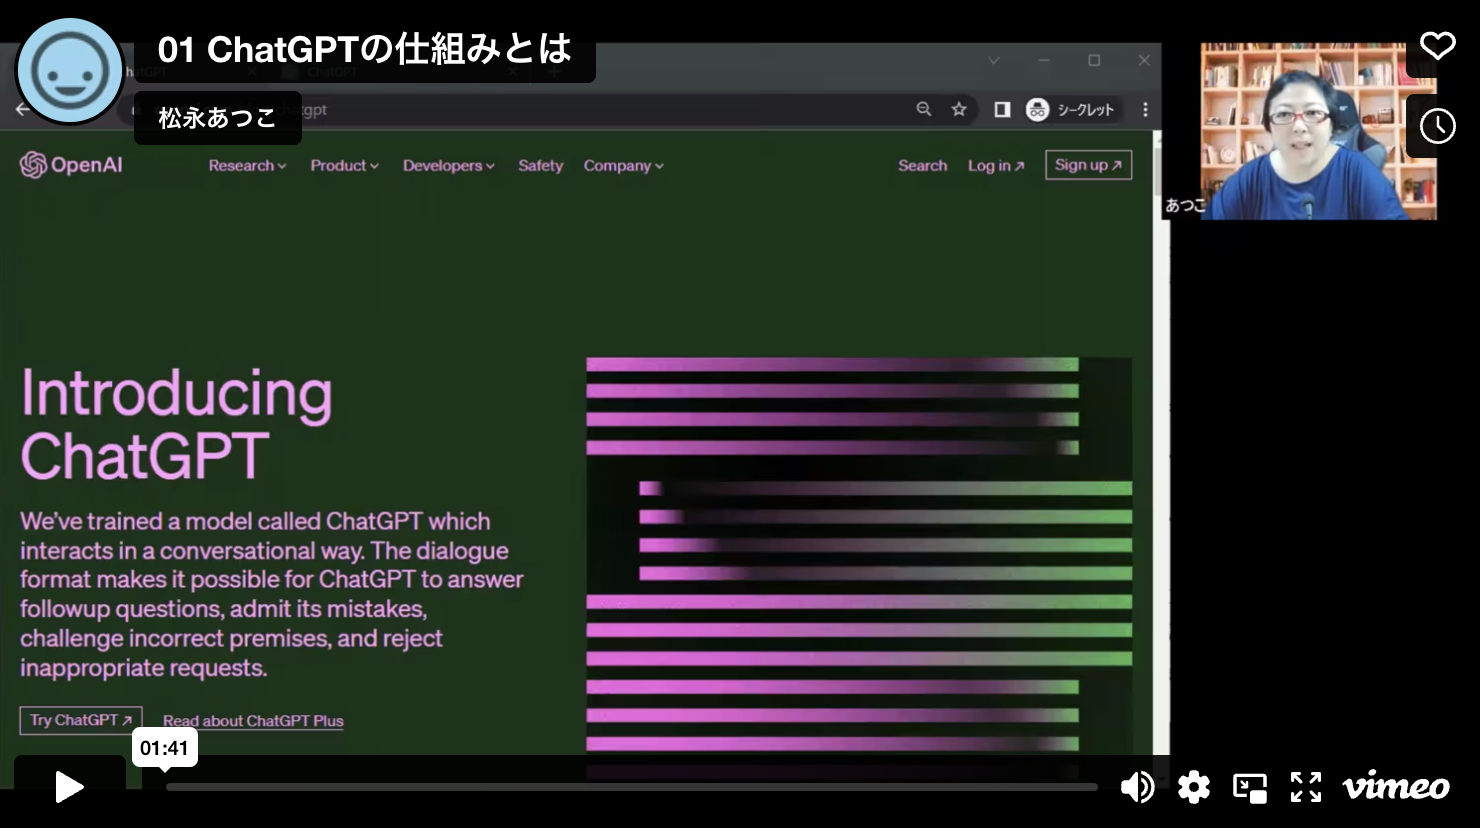Expand the Product dropdown menu
The width and height of the screenshot is (1480, 828).
(344, 166)
